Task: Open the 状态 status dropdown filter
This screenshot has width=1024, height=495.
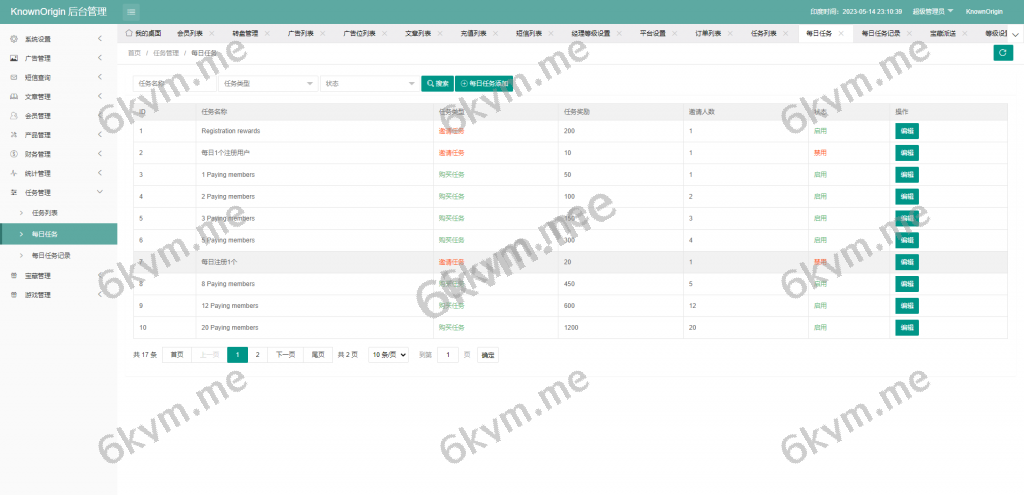Action: 369,84
